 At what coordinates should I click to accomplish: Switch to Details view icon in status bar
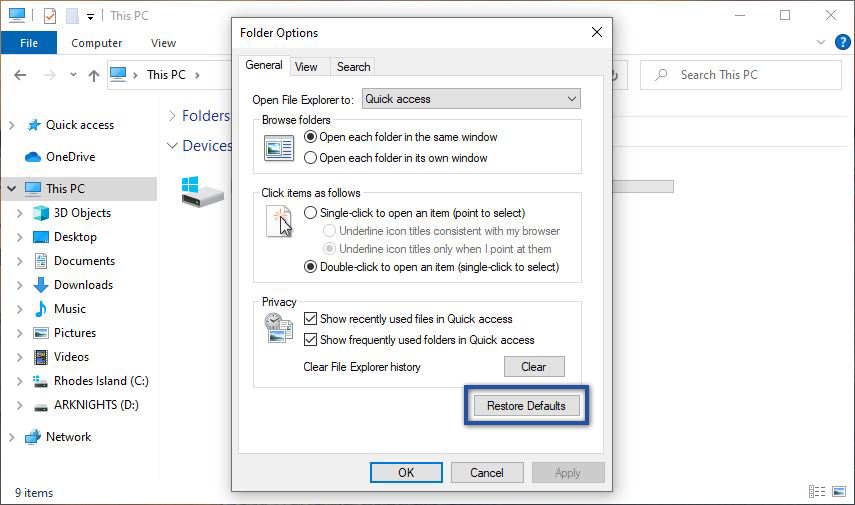click(x=817, y=492)
